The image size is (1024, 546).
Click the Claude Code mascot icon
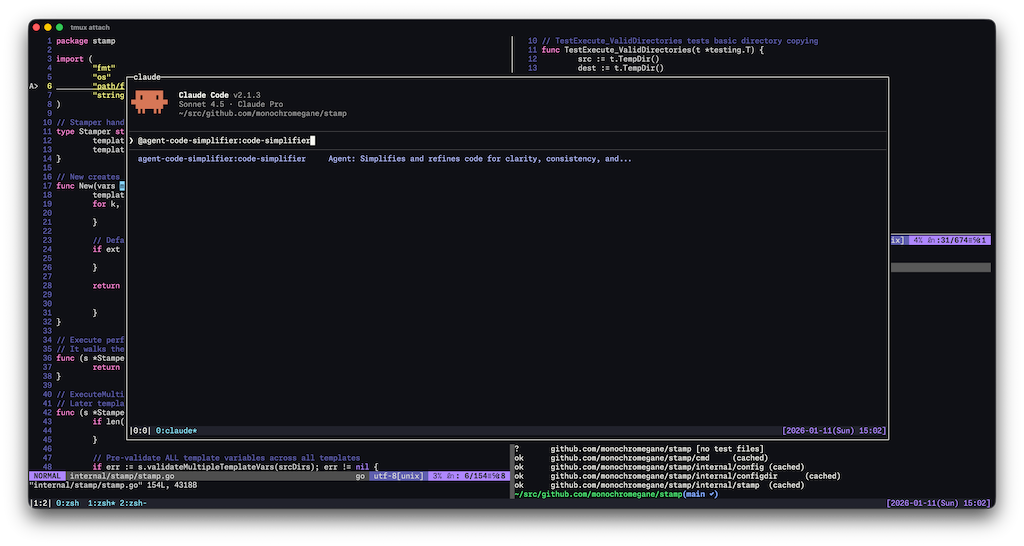tap(149, 101)
